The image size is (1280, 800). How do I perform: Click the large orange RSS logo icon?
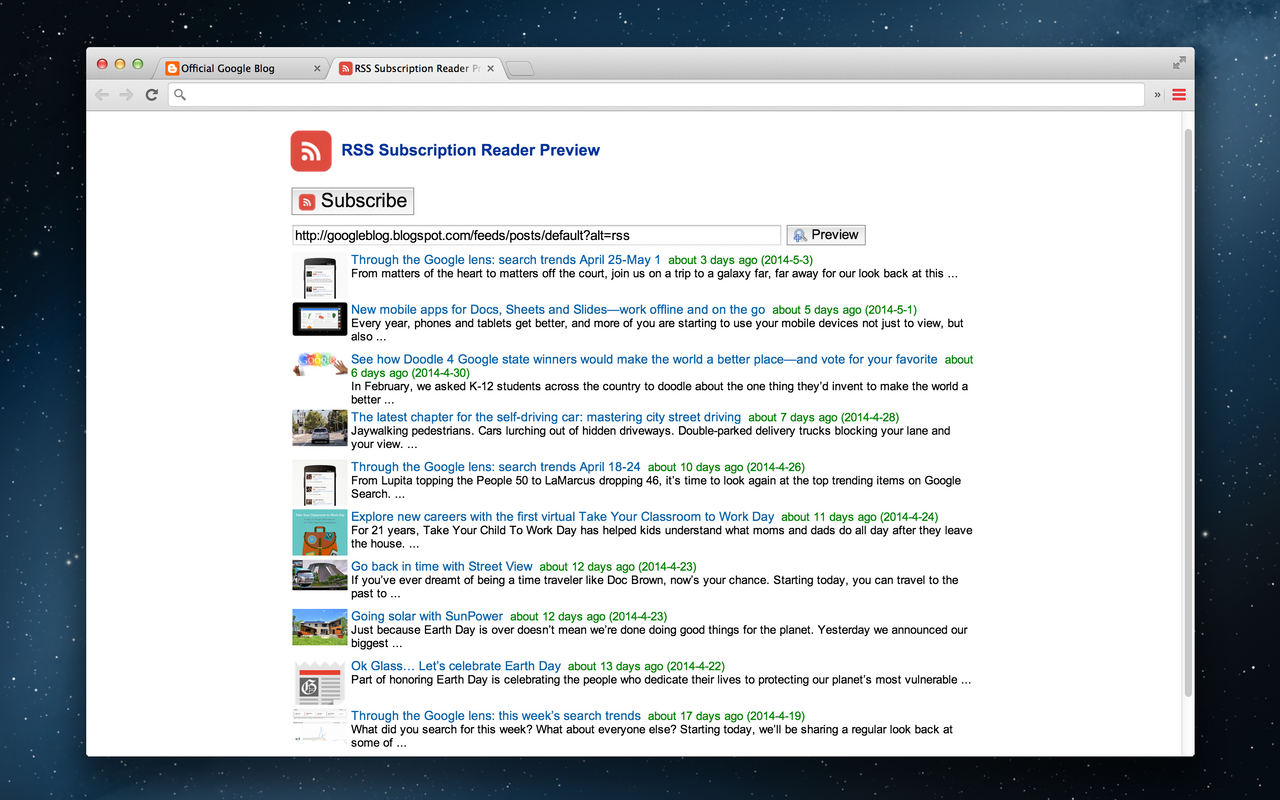pos(311,151)
